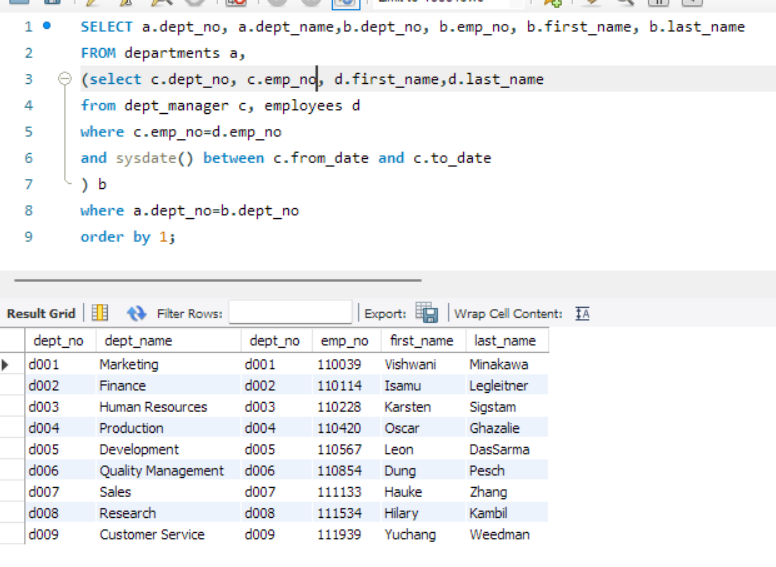
Task: Select the last_name cell Kambil
Action: [x=507, y=513]
